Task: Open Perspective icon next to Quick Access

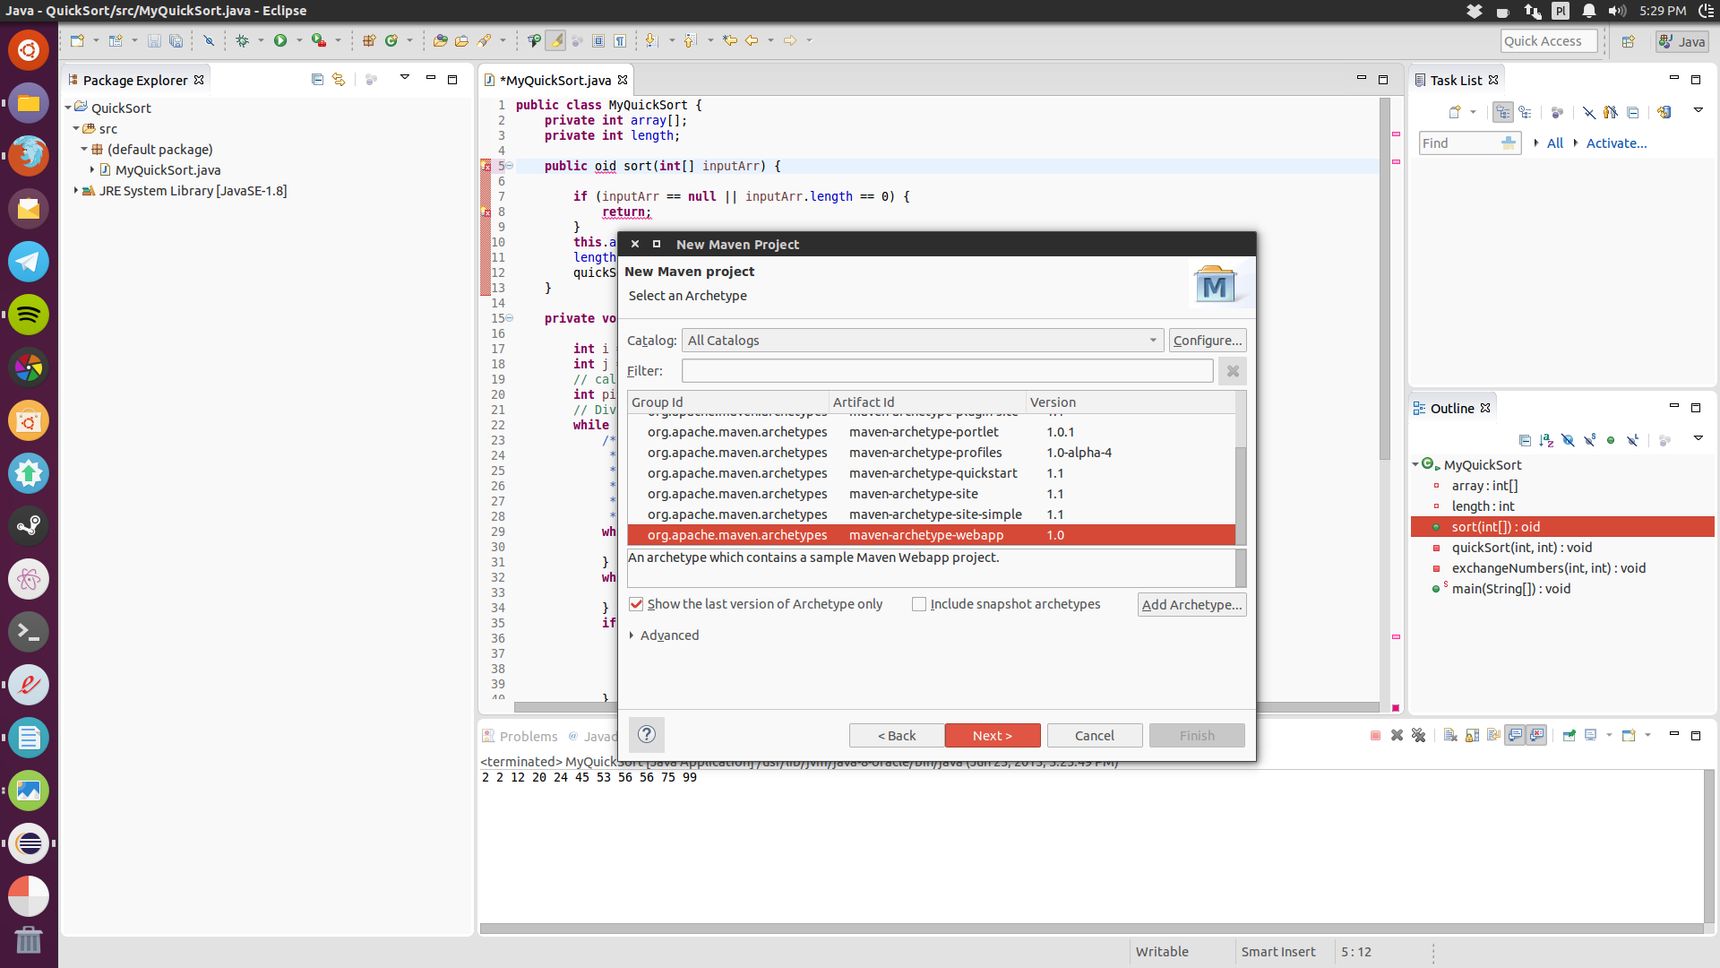Action: pyautogui.click(x=1628, y=41)
